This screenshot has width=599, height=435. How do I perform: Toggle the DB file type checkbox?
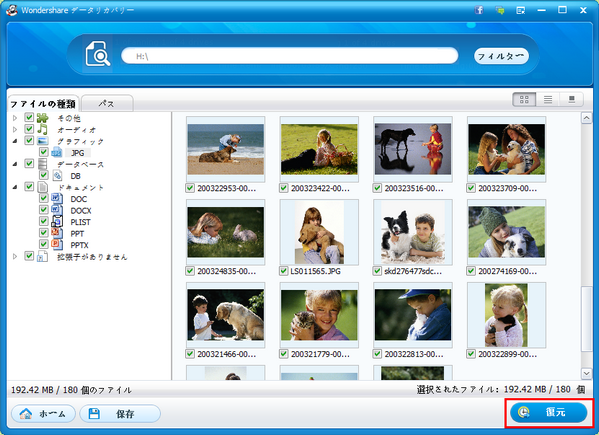point(44,175)
